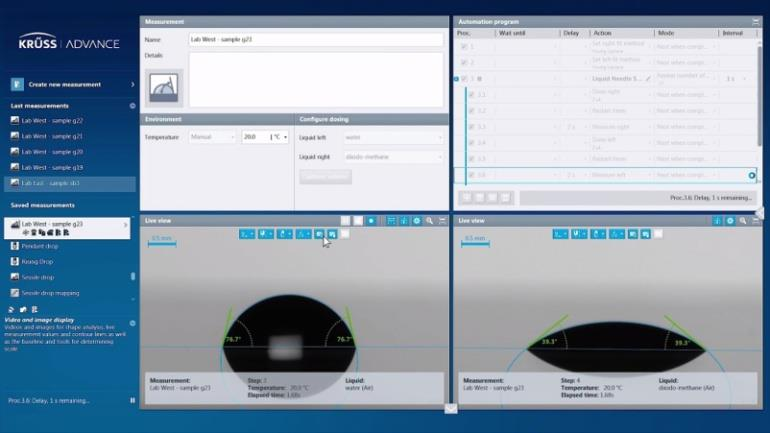The image size is (770, 433).
Task: Uncheck automation step 3.6 checkbox
Action: click(x=471, y=175)
